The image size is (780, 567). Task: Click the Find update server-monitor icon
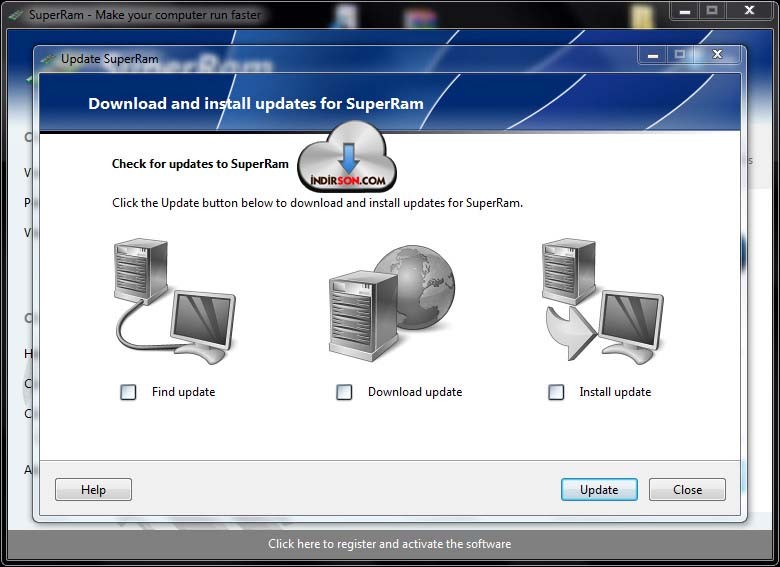(175, 301)
